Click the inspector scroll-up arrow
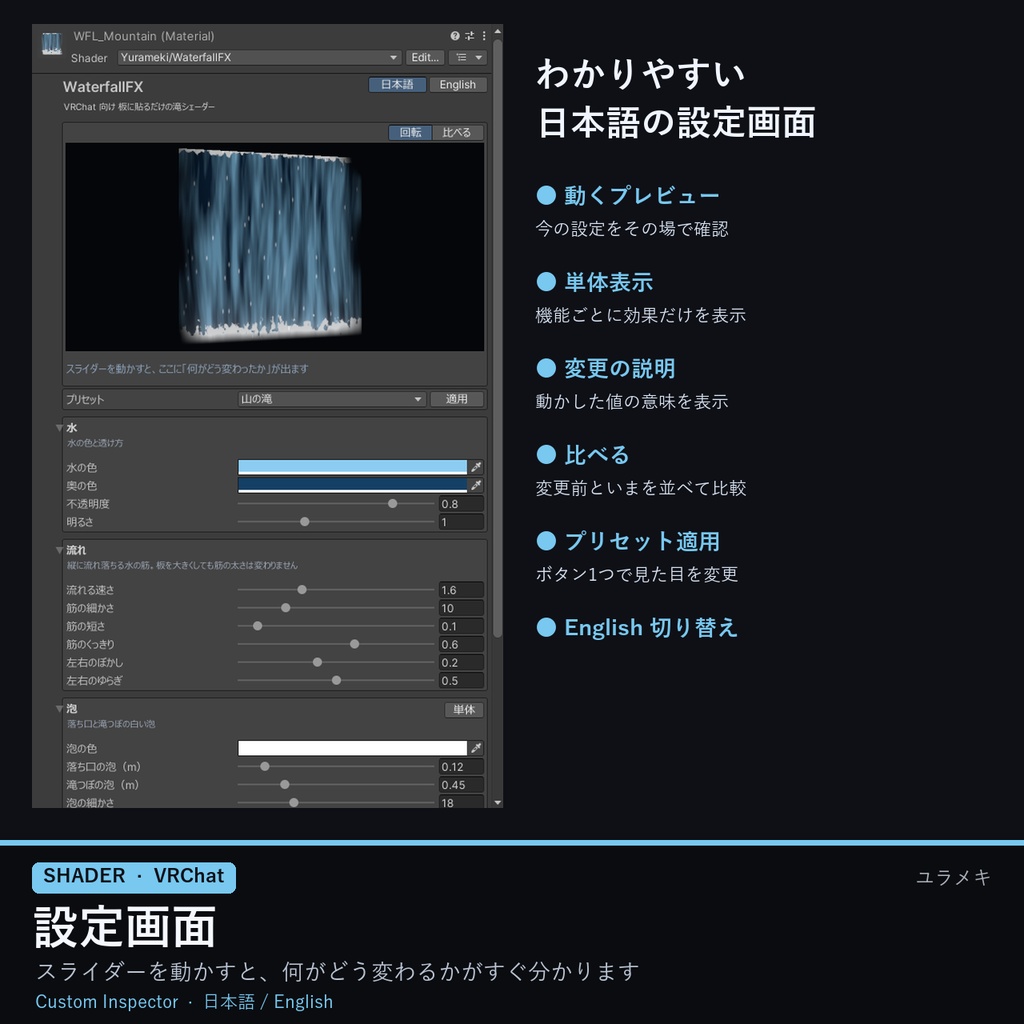The width and height of the screenshot is (1024, 1024). (498, 31)
